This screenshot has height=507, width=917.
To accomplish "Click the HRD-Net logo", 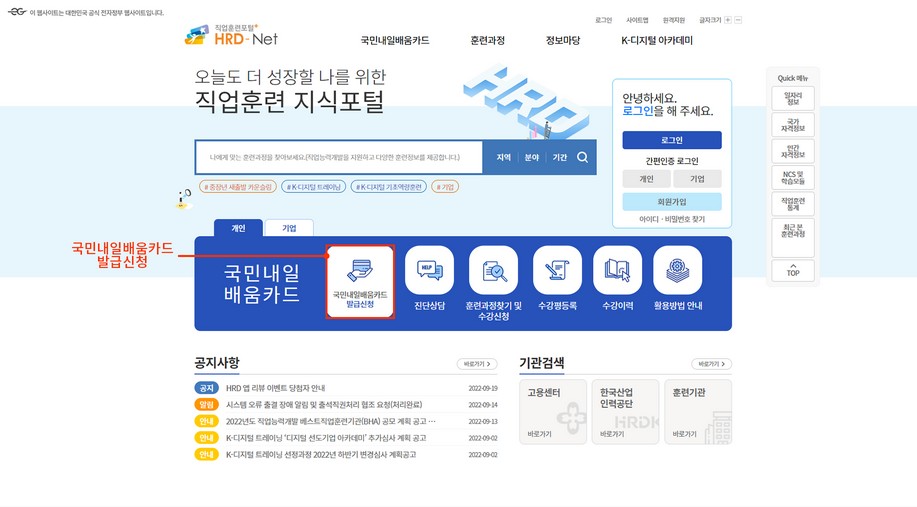I will [232, 36].
